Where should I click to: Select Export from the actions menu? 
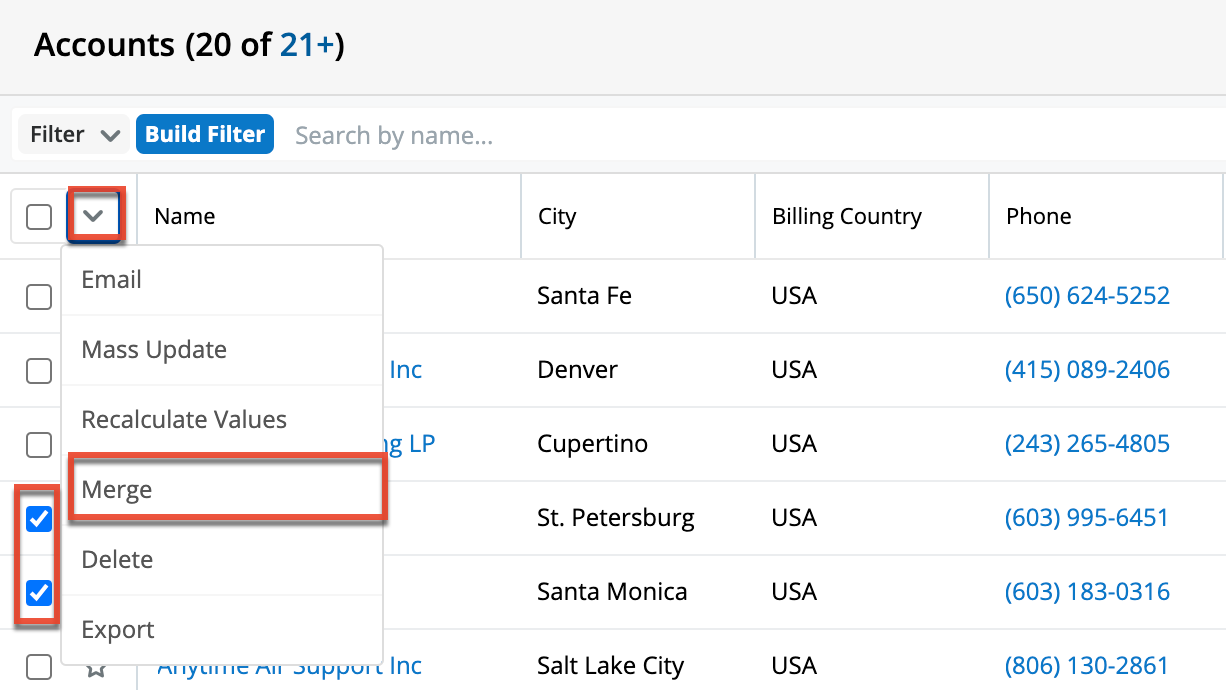coord(118,630)
